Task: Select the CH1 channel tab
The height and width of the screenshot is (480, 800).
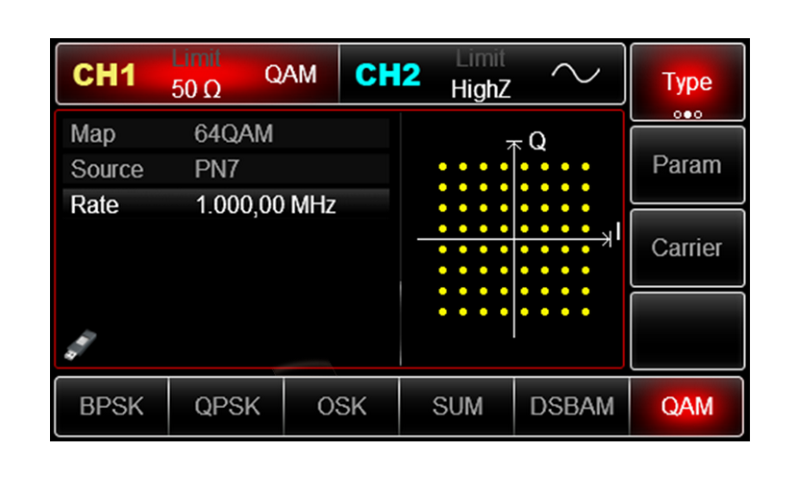Action: (x=106, y=76)
